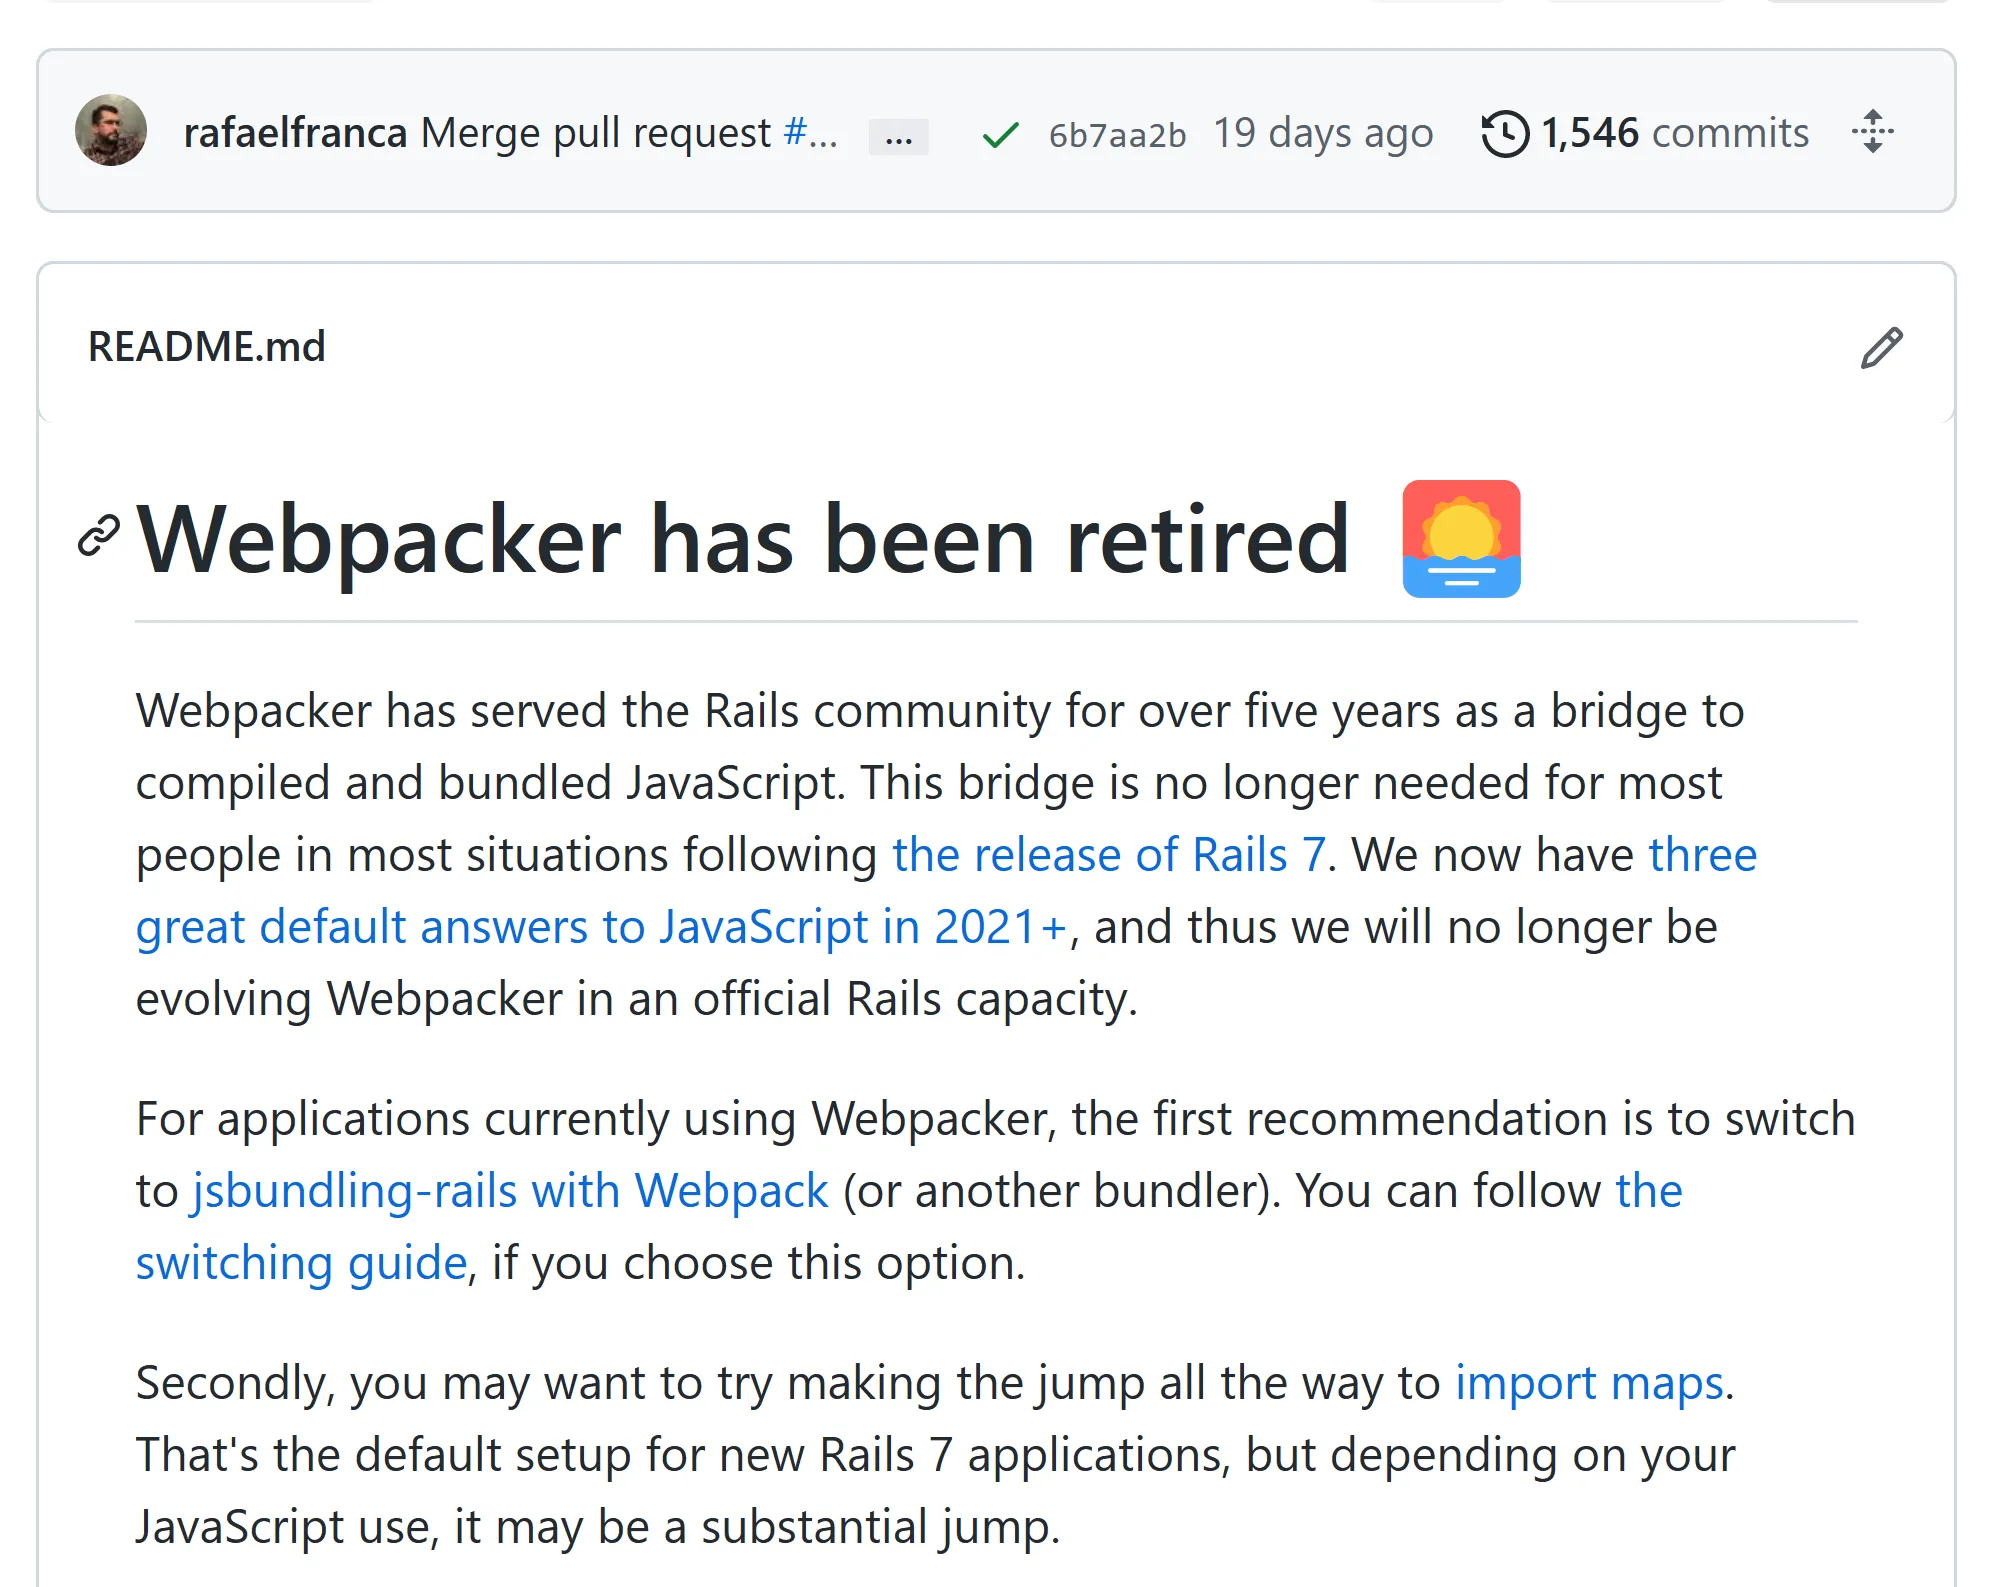This screenshot has height=1587, width=1999.
Task: Open commit history via the clock icon
Action: 1506,131
